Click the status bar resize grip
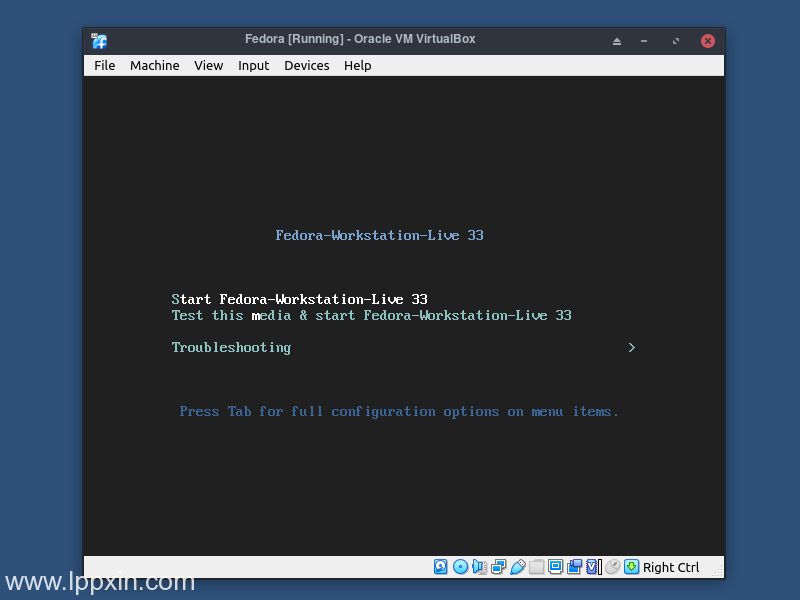This screenshot has width=800, height=600. [718, 571]
